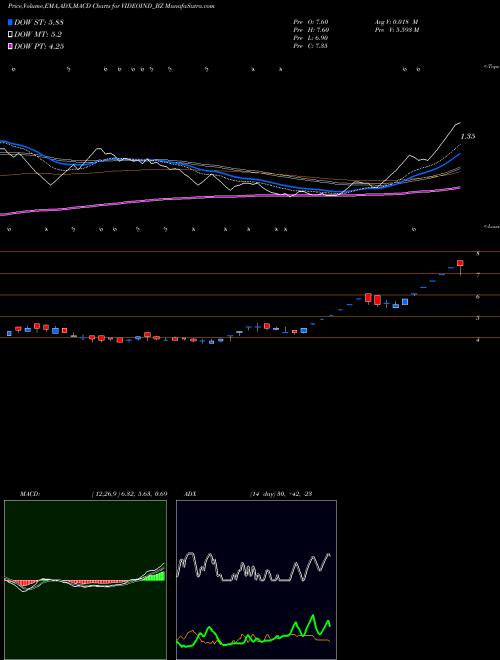Click the 'DOW MT: 5.2' label

coord(37,35)
